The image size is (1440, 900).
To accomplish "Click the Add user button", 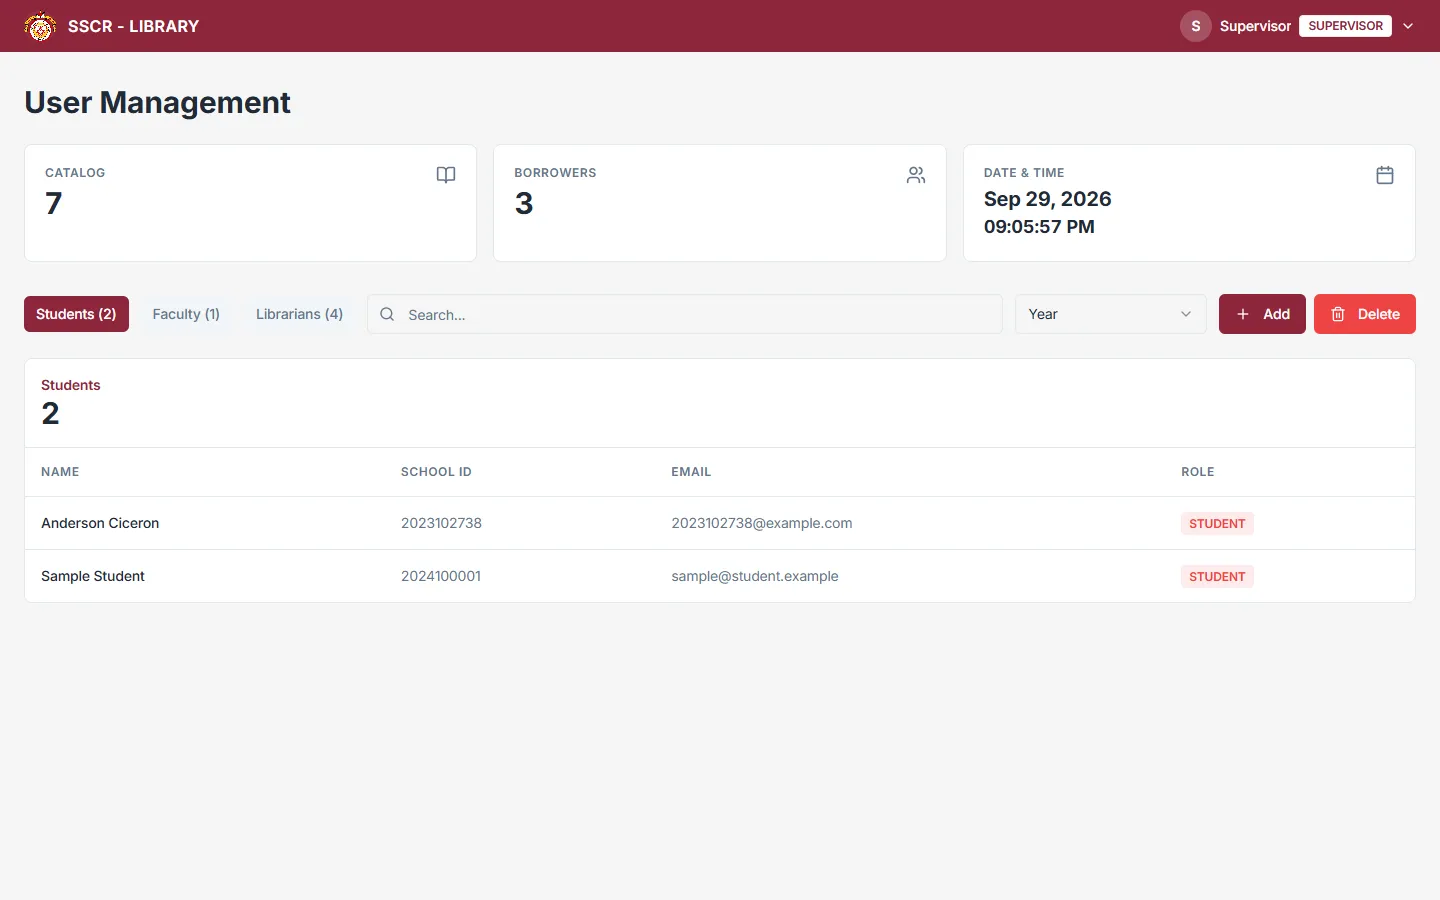I will pyautogui.click(x=1262, y=314).
